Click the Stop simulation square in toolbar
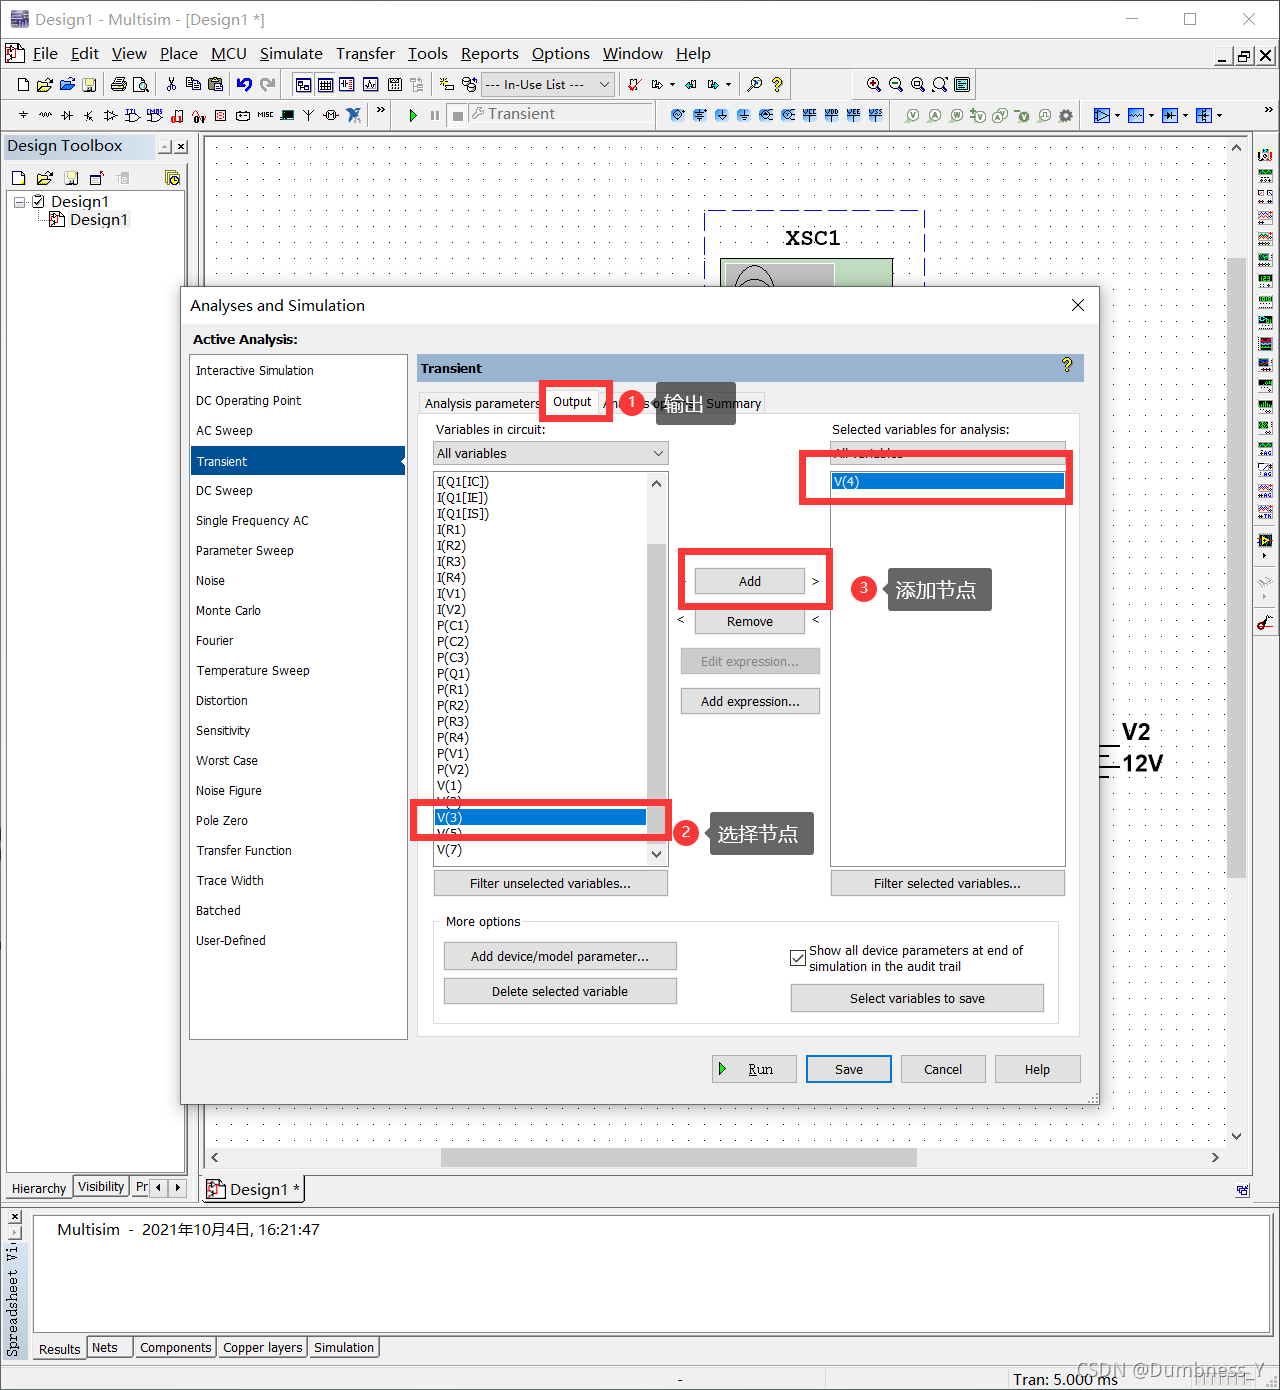The image size is (1280, 1390). [457, 116]
